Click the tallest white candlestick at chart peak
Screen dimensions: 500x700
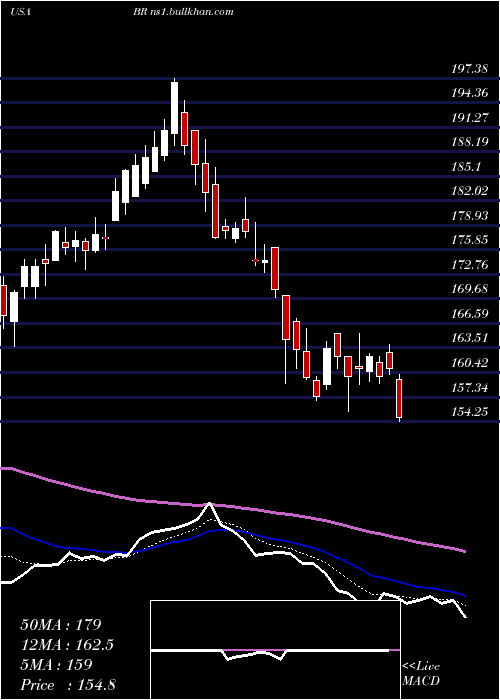(x=174, y=108)
